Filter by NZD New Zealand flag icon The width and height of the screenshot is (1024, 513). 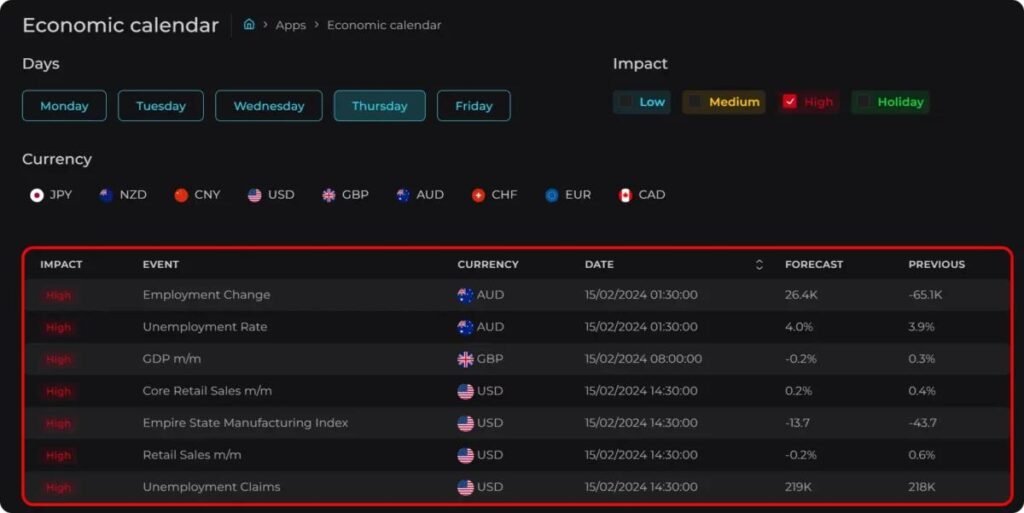coord(106,195)
